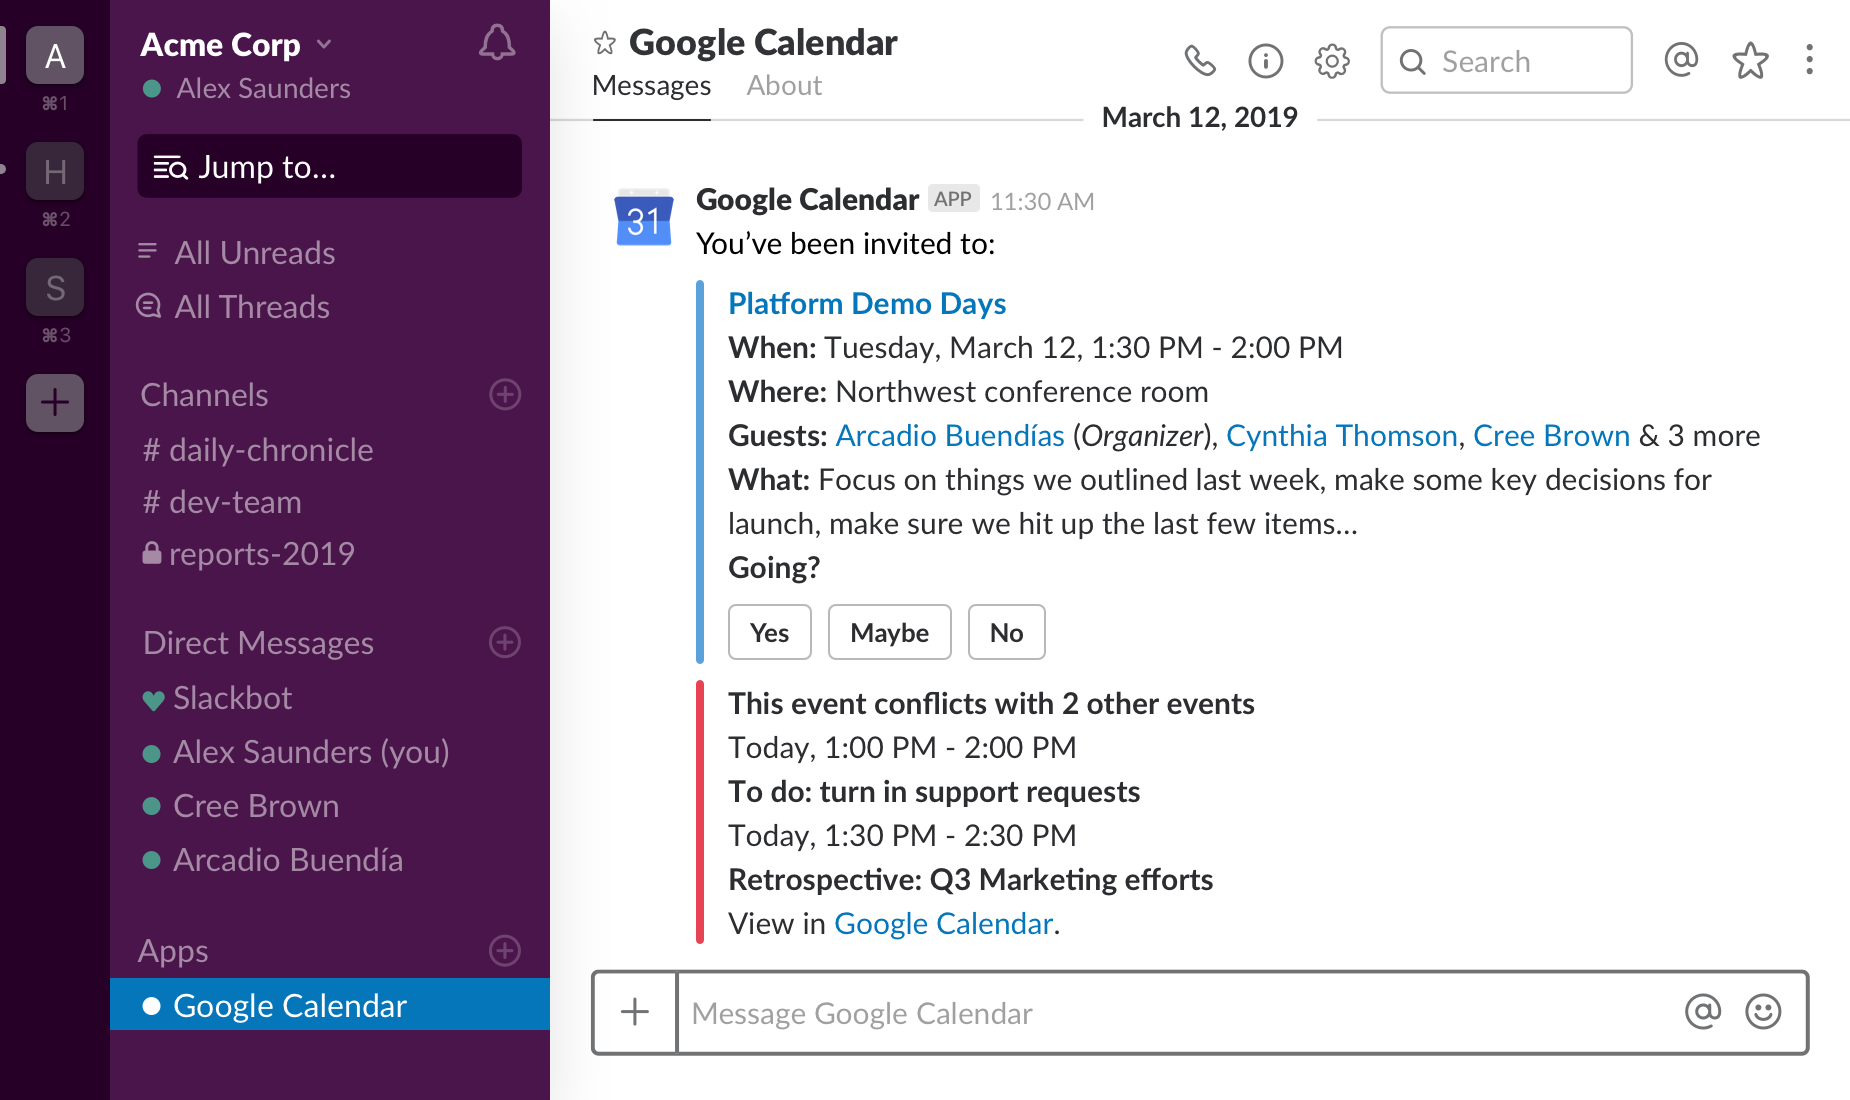1850x1100 pixels.
Task: Switch to the About tab
Action: (x=784, y=85)
